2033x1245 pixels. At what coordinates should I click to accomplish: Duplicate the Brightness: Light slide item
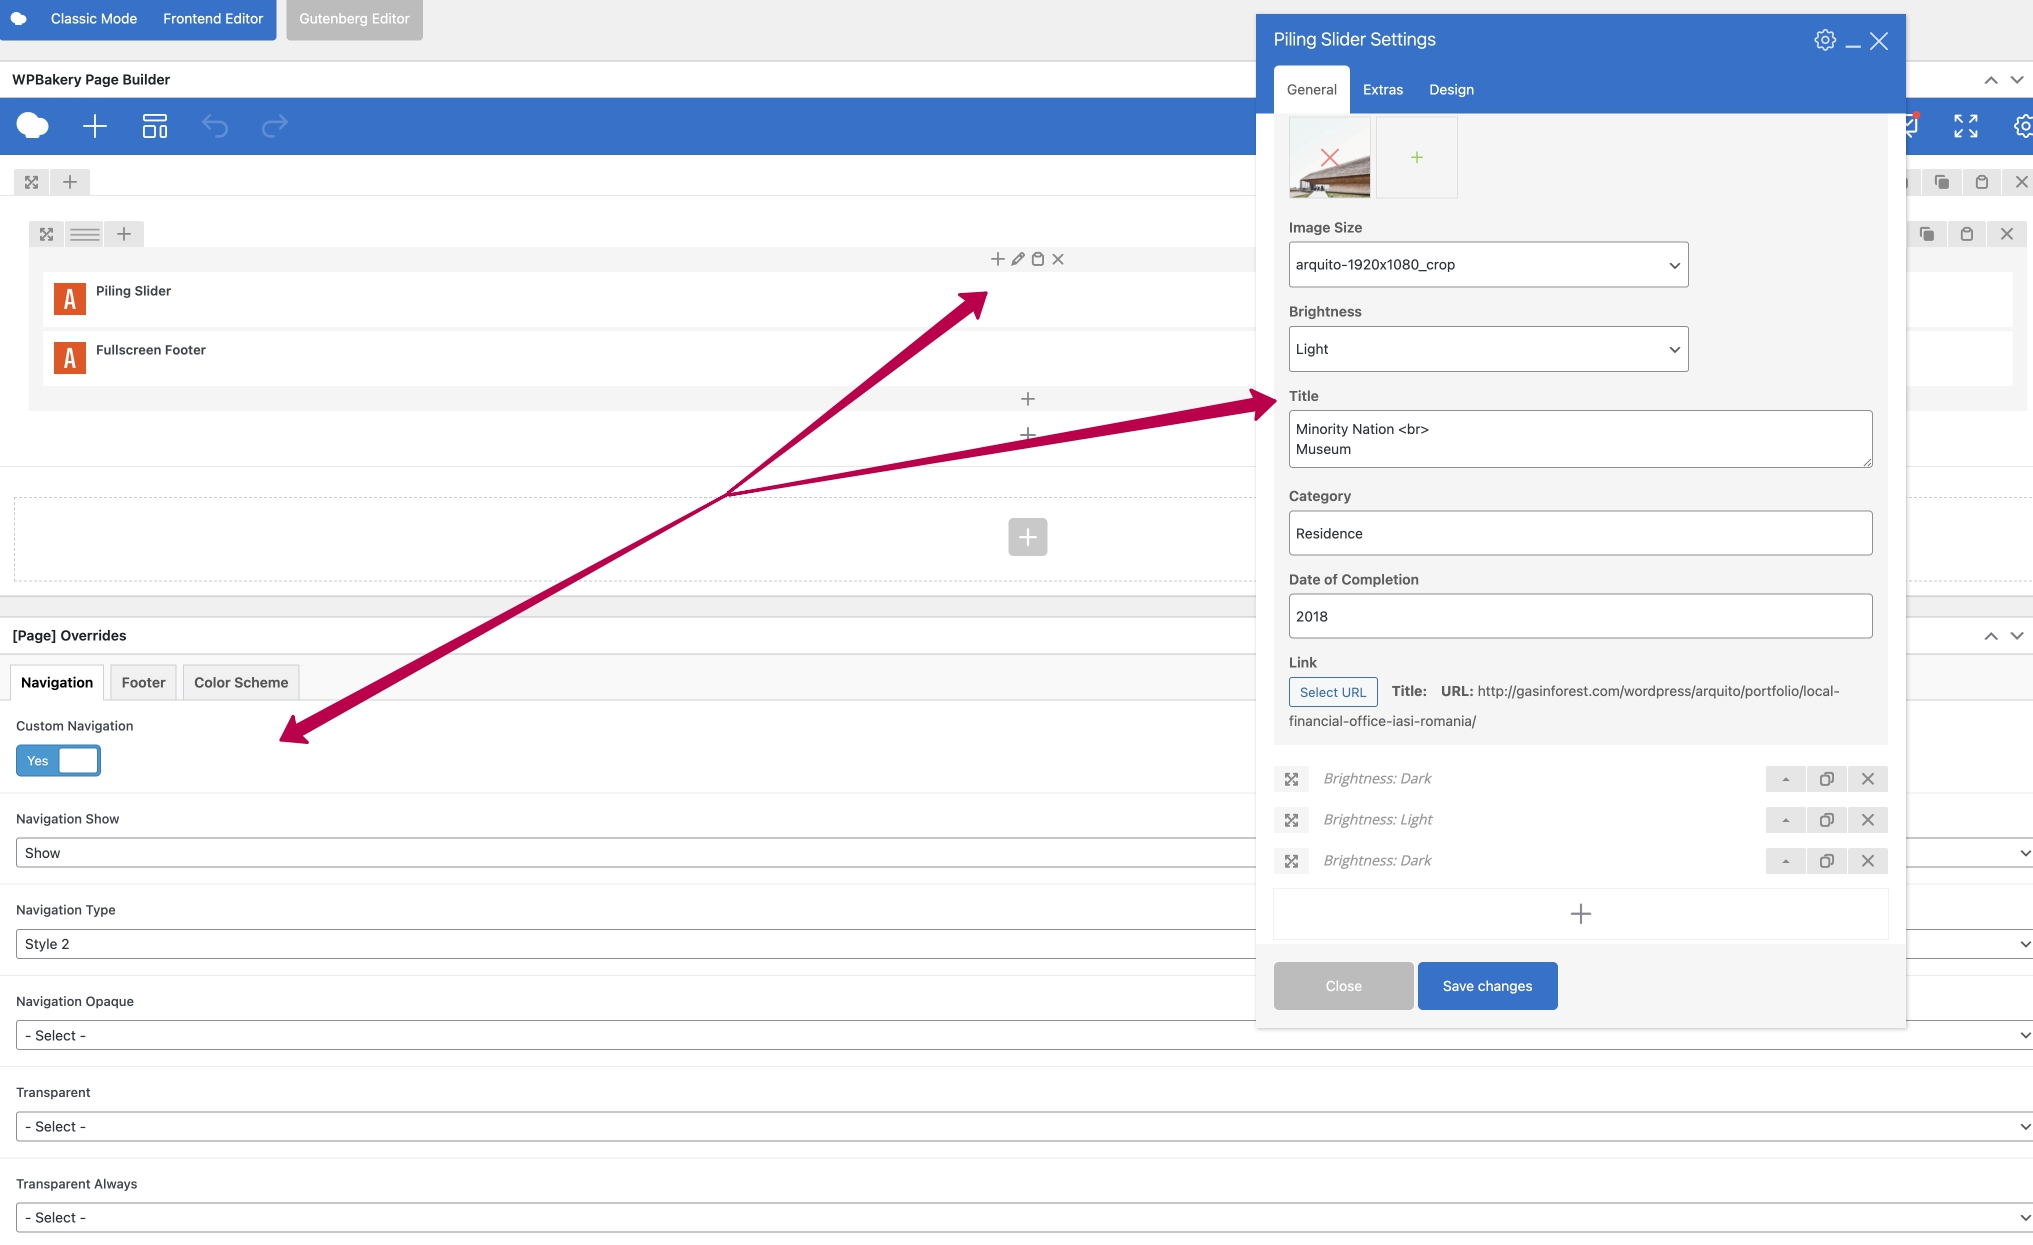click(x=1827, y=820)
